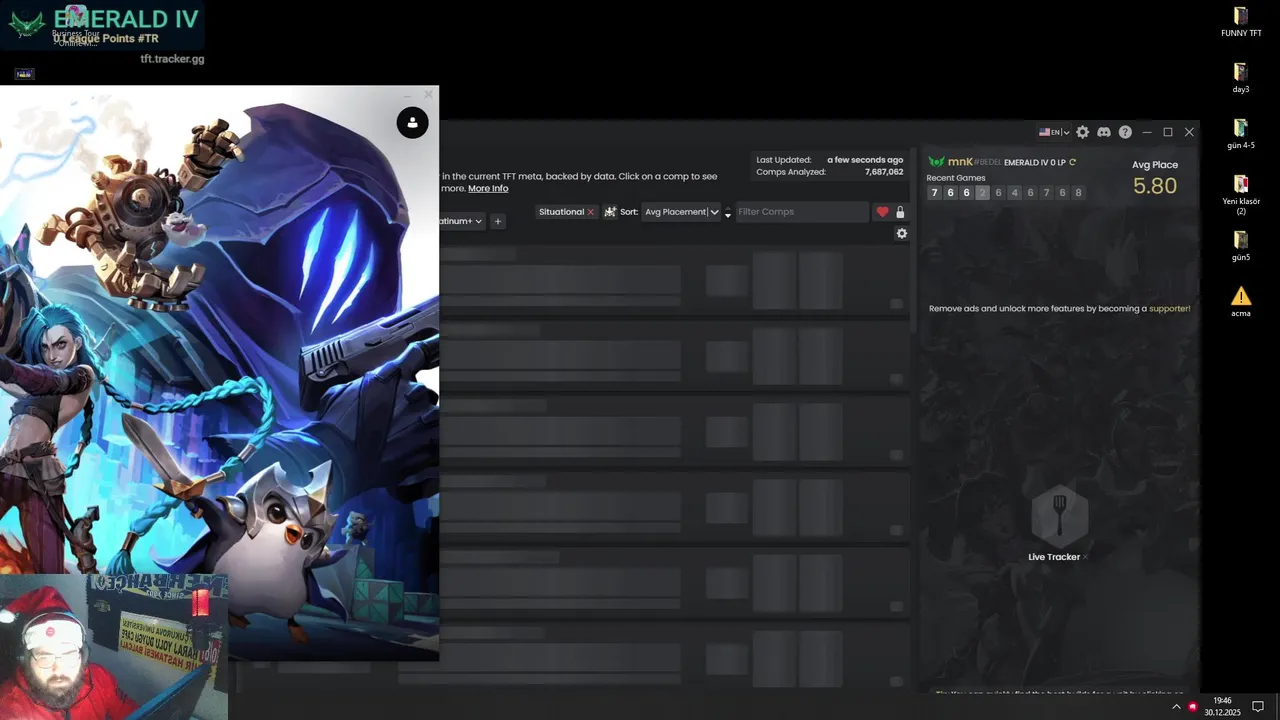Toggle the padlock icon beside favorites
This screenshot has width=1280, height=720.
tap(900, 212)
